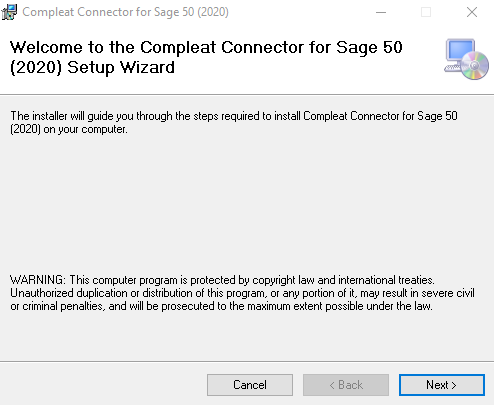Click the word WARNING: in the copyright notice
The image size is (494, 405).
coord(38,280)
